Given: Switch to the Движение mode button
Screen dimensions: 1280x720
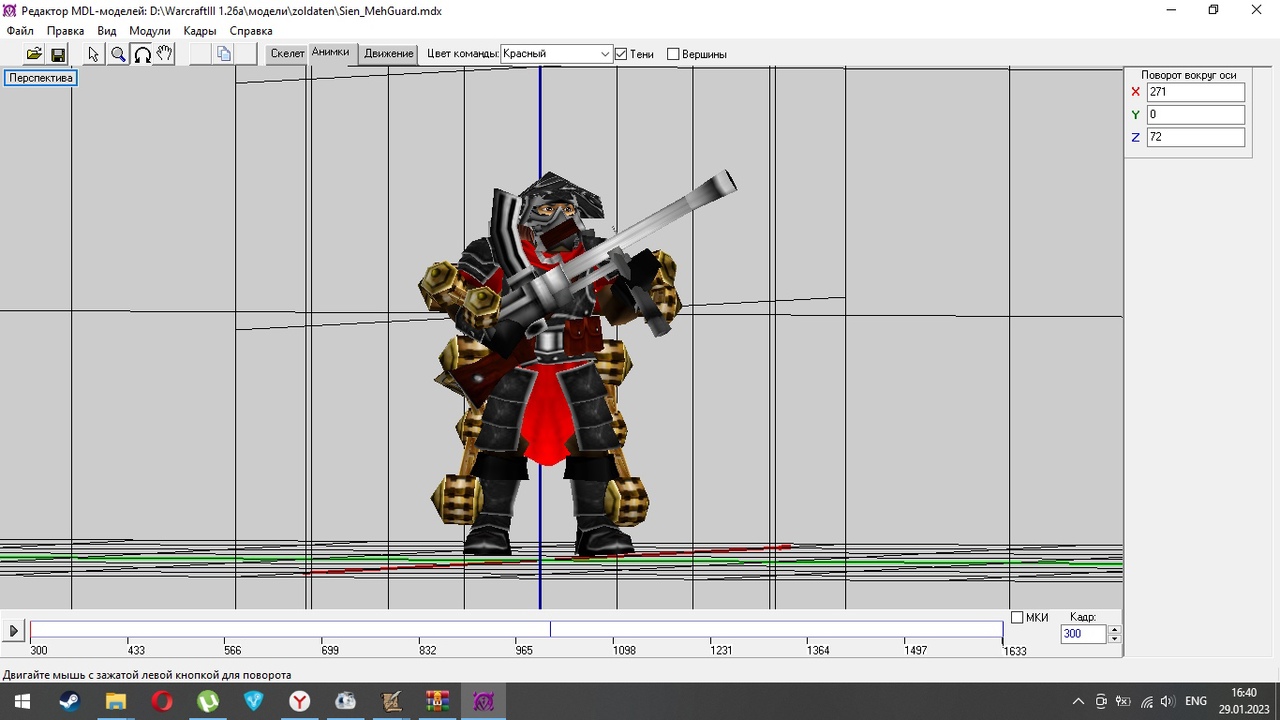Looking at the screenshot, I should pyautogui.click(x=389, y=54).
